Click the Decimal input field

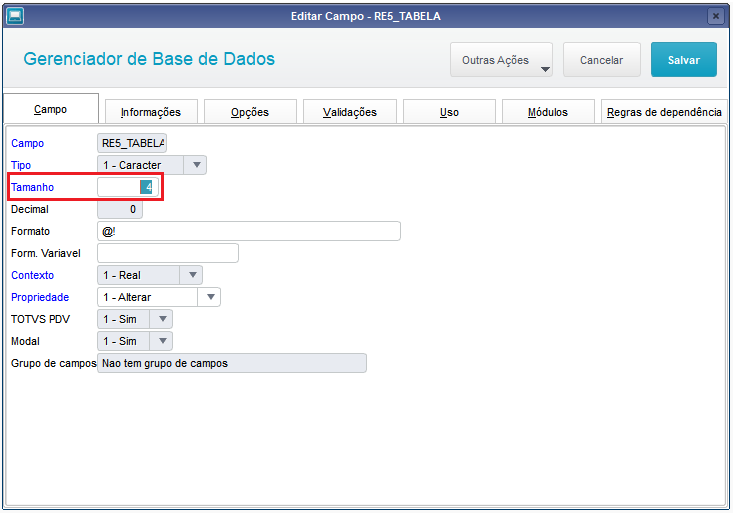point(120,209)
